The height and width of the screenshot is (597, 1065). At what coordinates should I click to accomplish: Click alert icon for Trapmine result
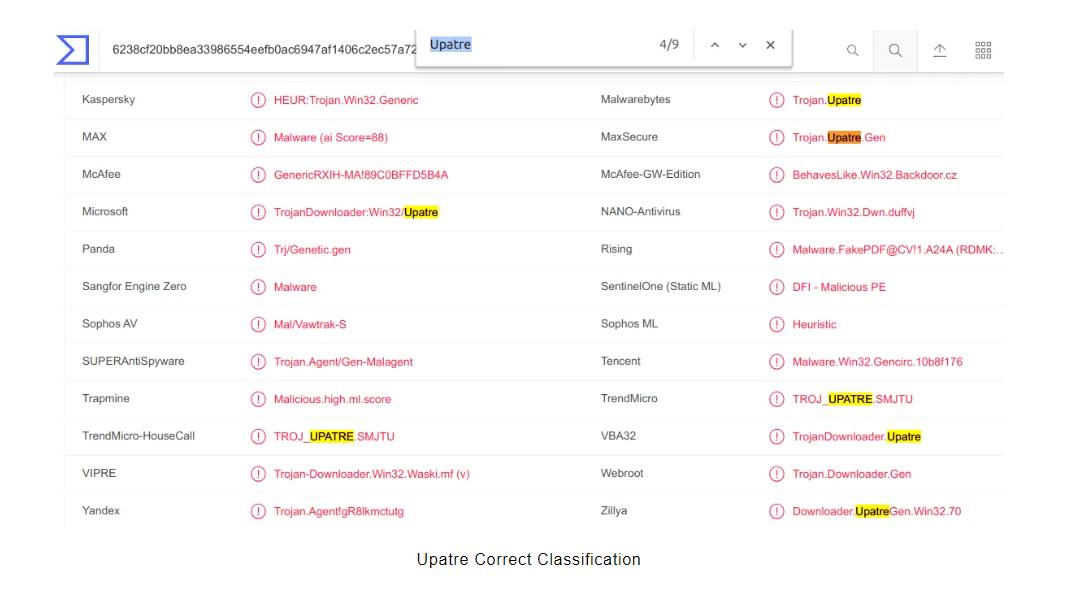(258, 399)
